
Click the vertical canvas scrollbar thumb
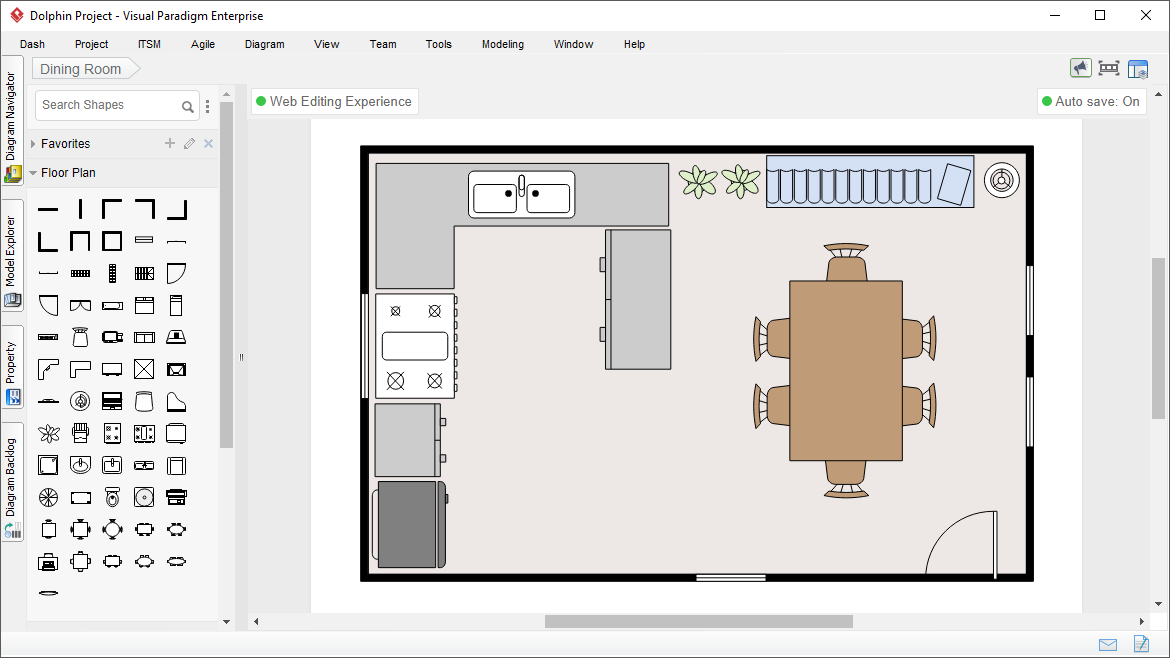coord(1158,338)
